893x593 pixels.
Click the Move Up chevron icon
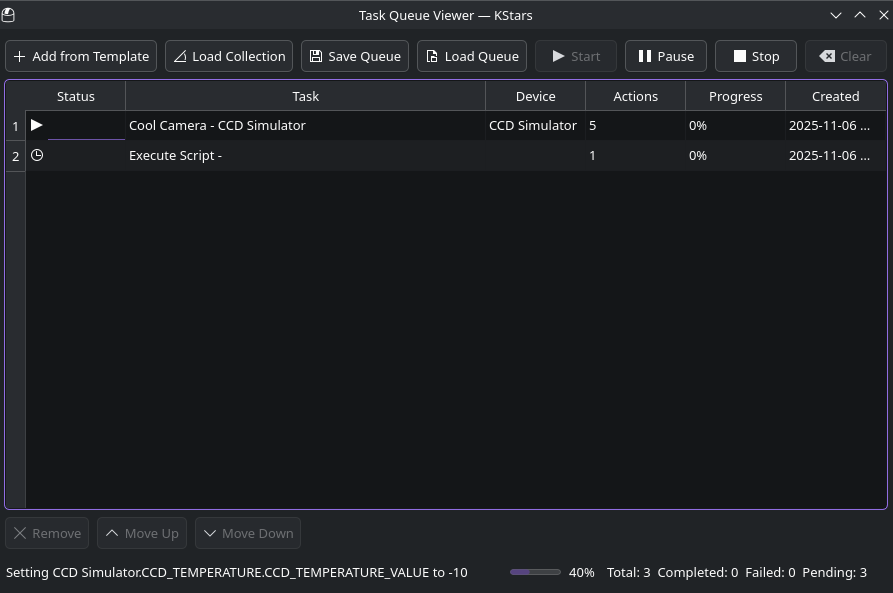point(112,533)
